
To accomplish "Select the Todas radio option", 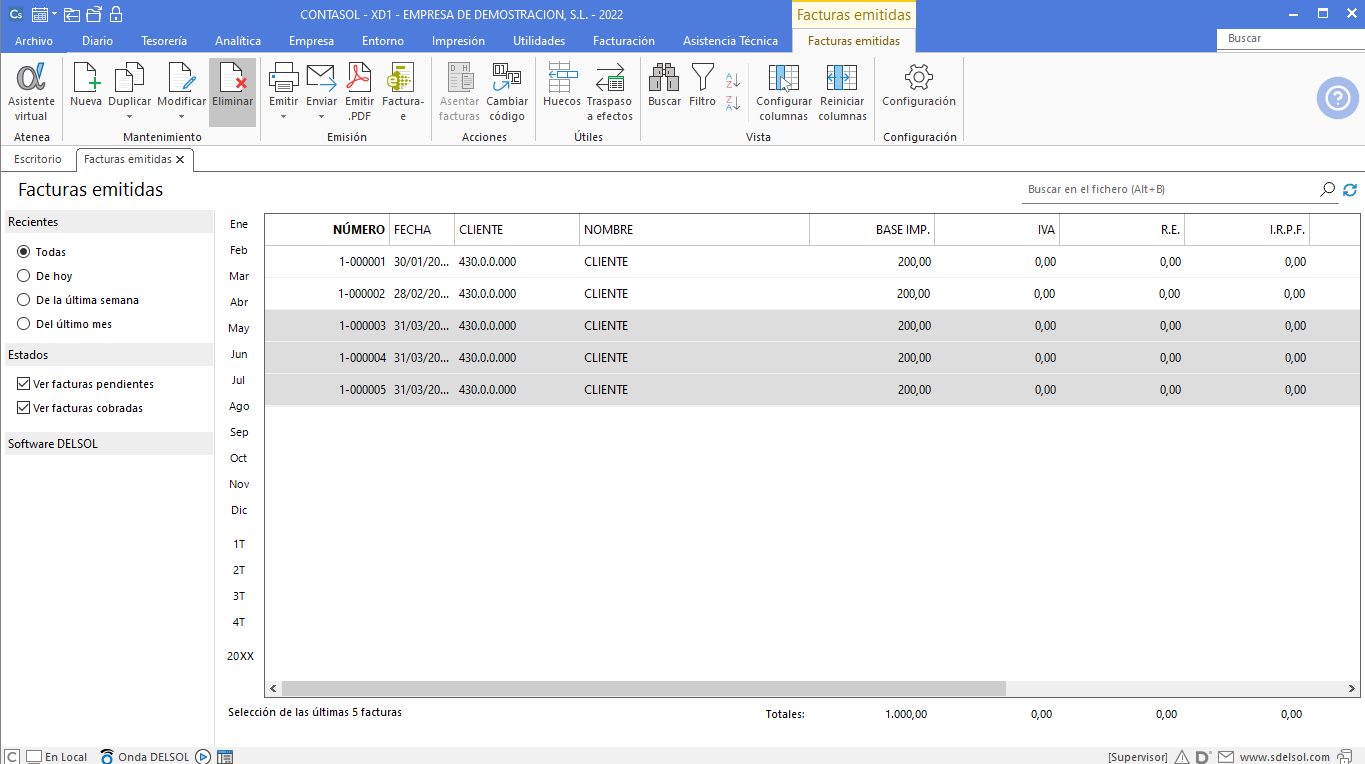I will pos(24,252).
